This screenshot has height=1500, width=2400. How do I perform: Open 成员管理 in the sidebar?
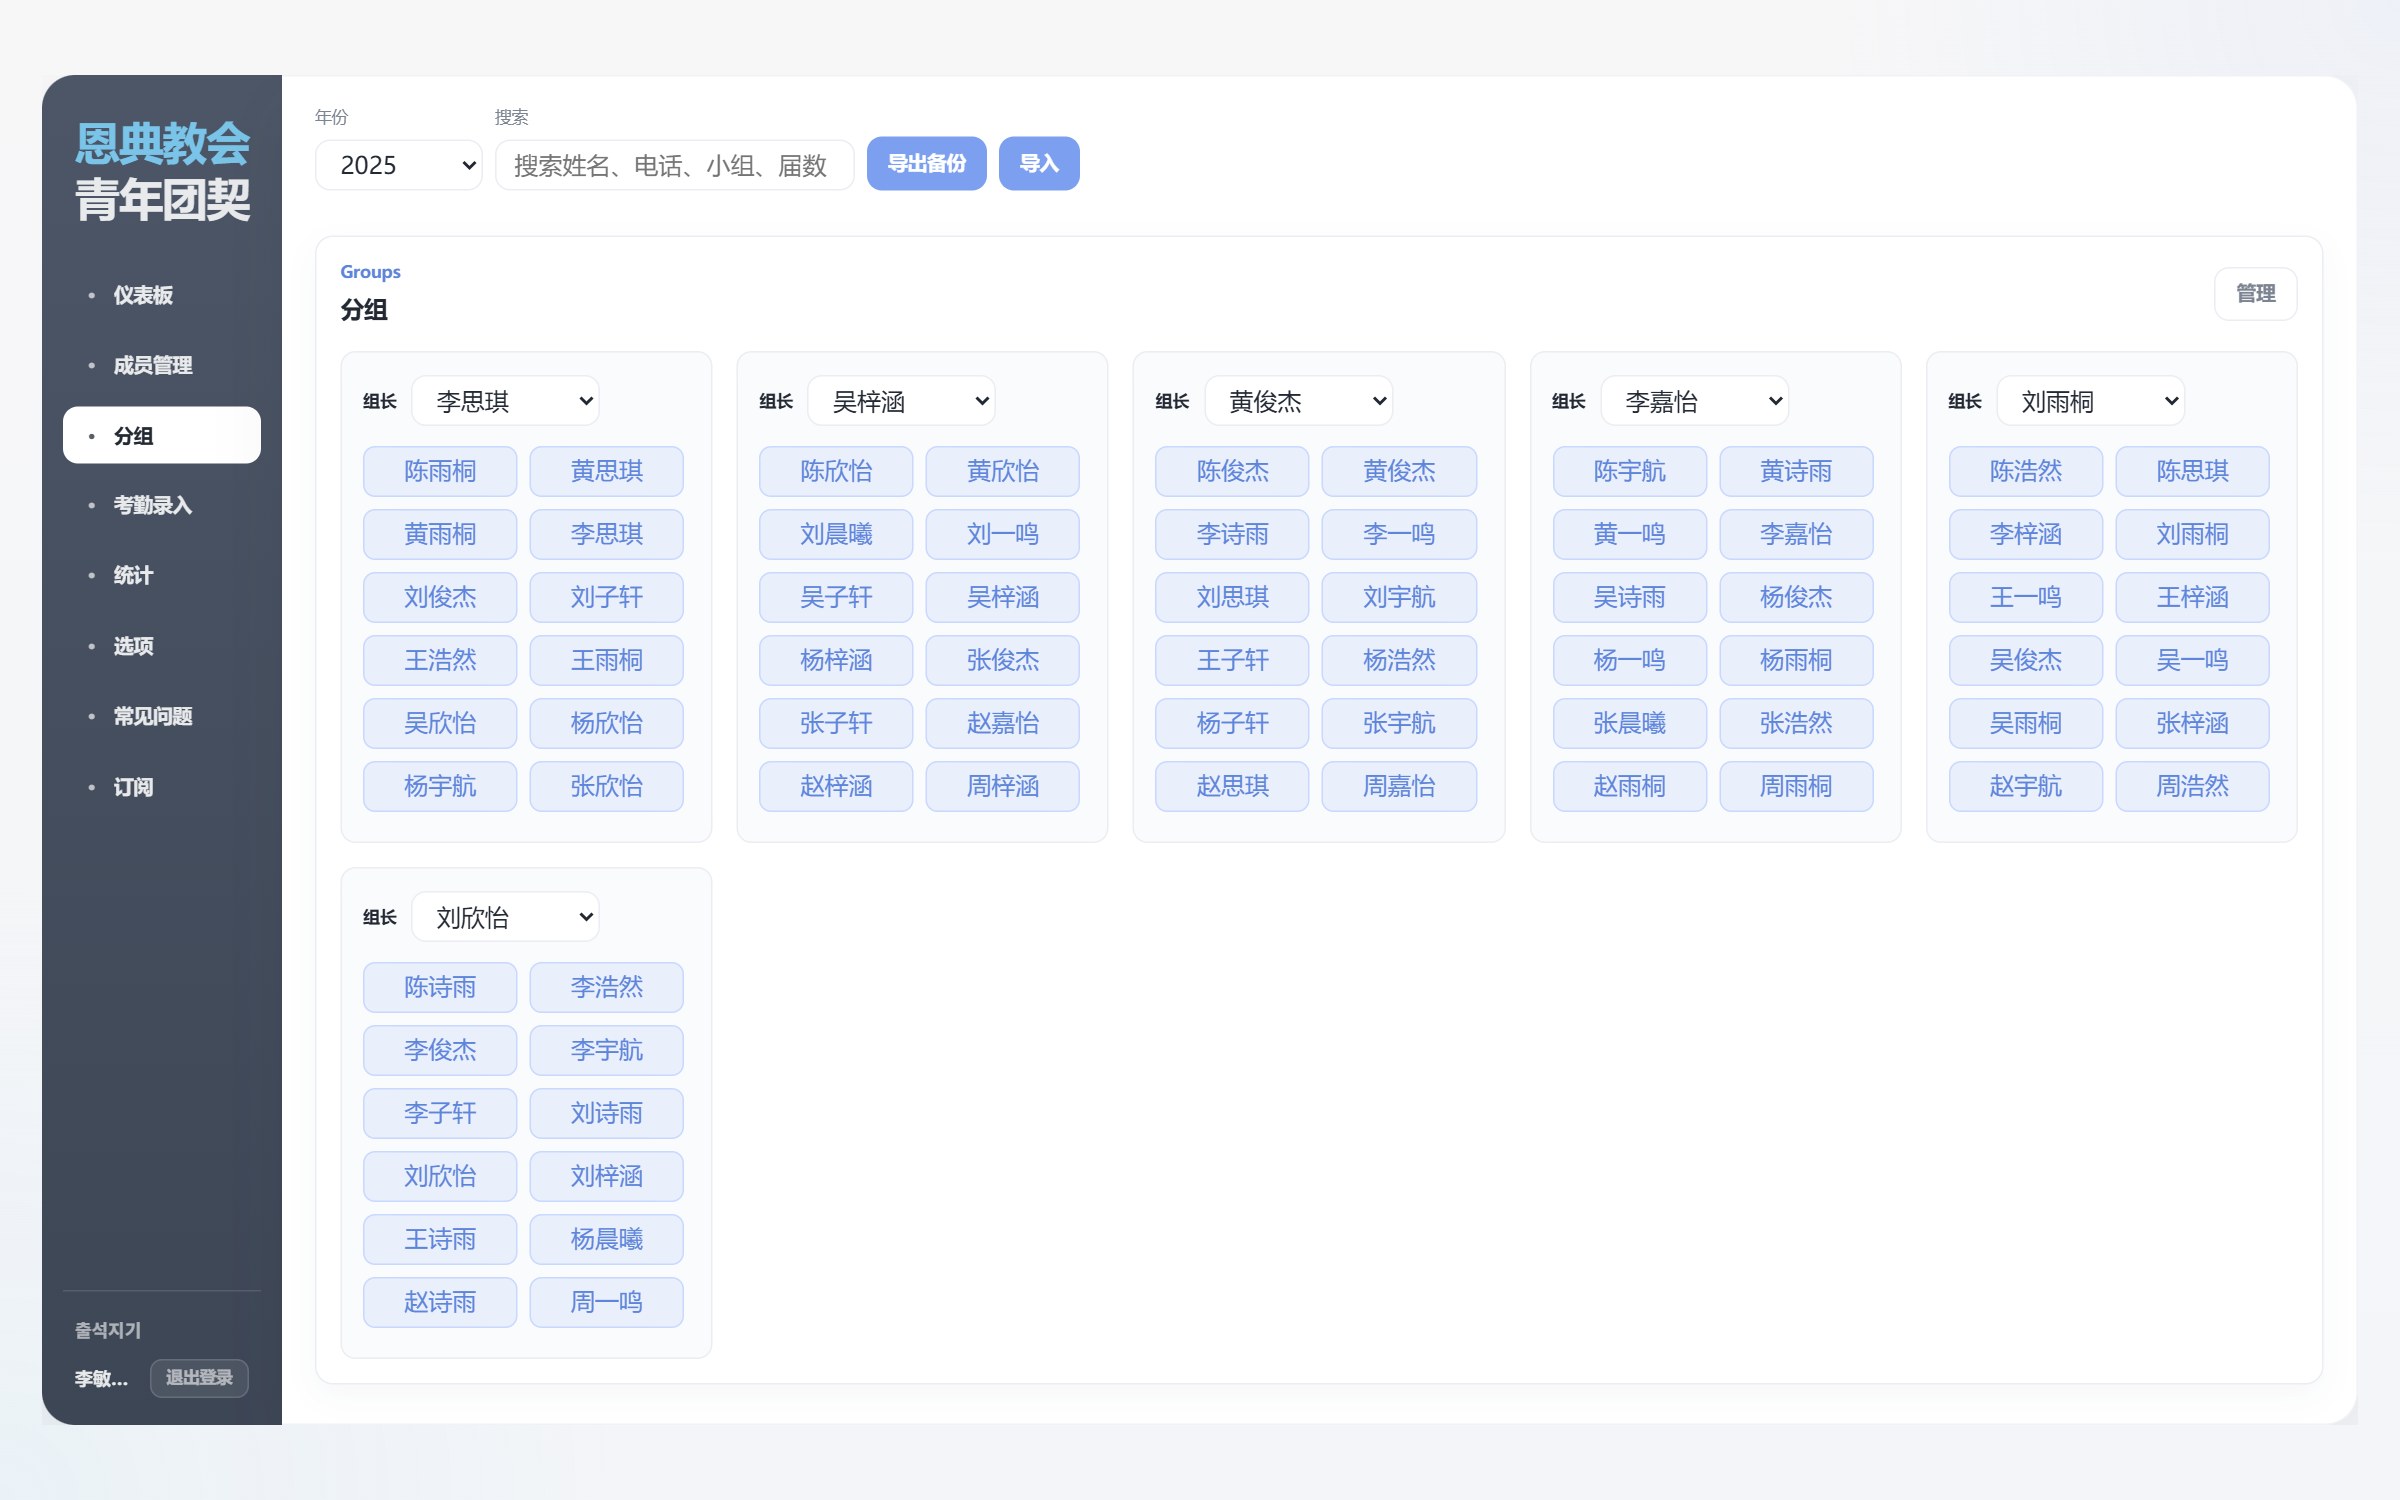pos(161,365)
